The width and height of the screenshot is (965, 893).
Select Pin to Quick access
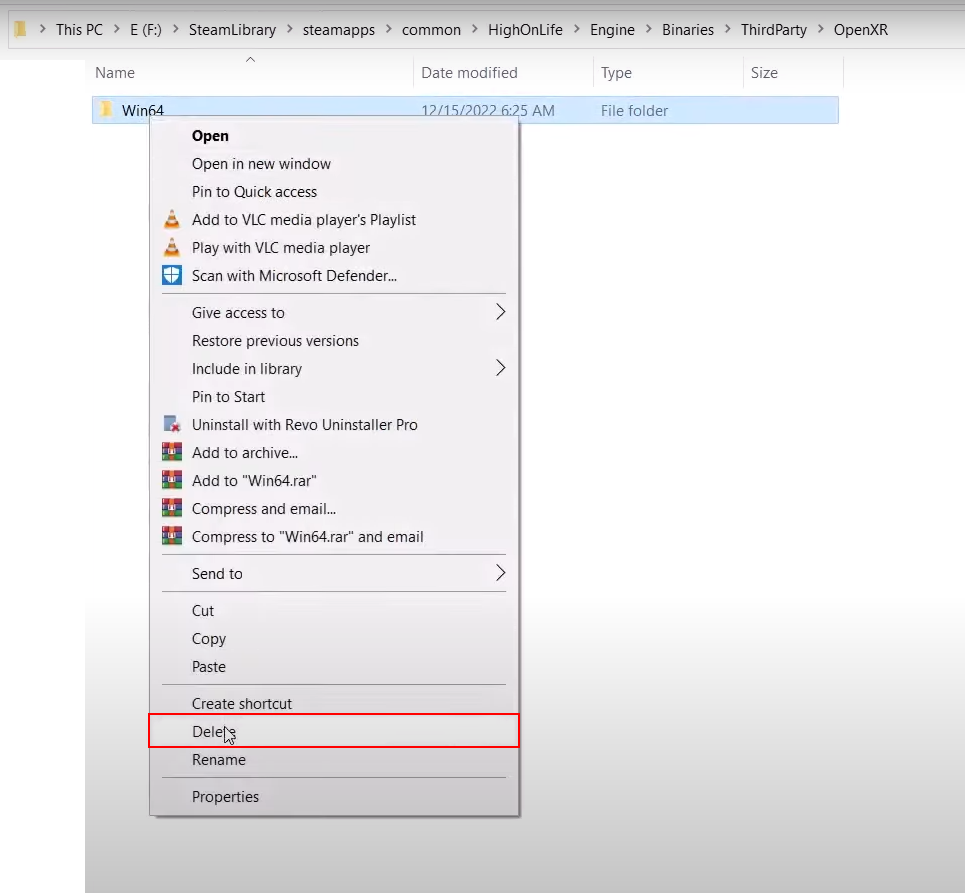click(x=254, y=192)
